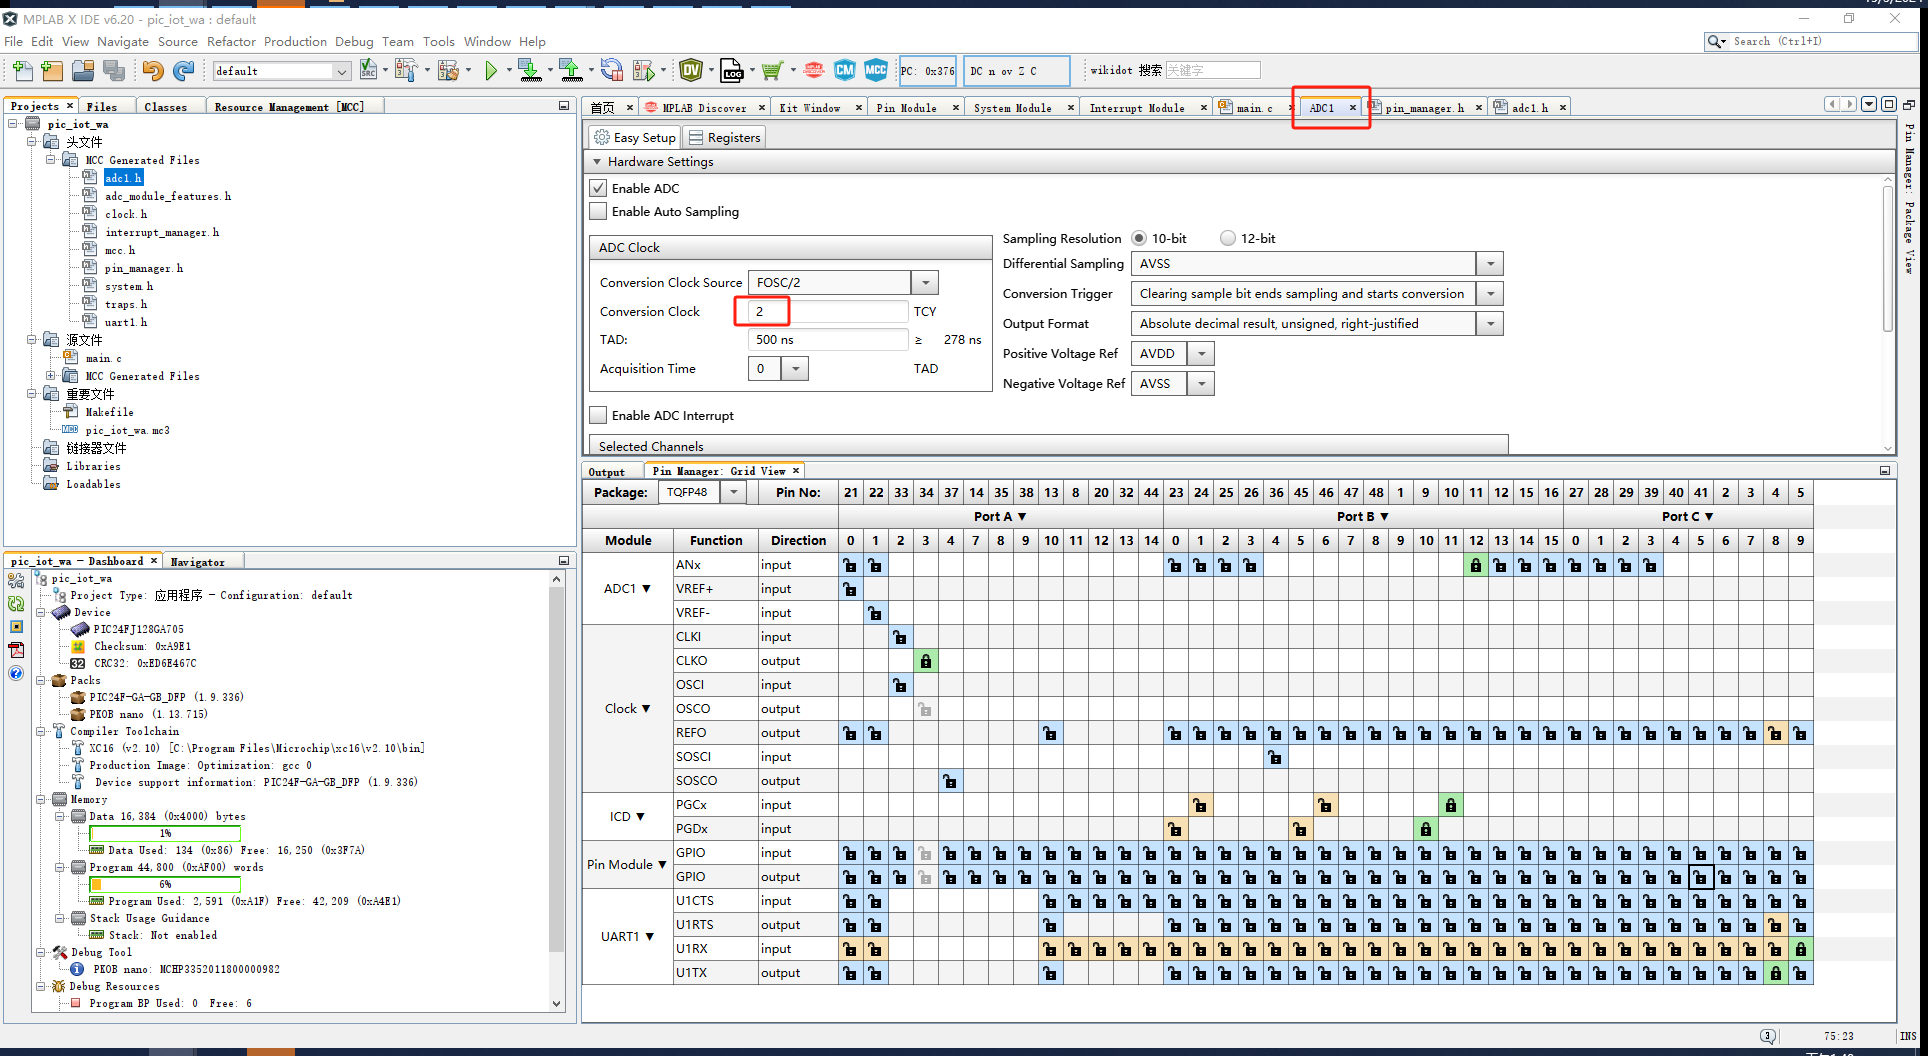Click the shopping cart toolbar icon
This screenshot has width=1928, height=1056.
click(x=771, y=70)
